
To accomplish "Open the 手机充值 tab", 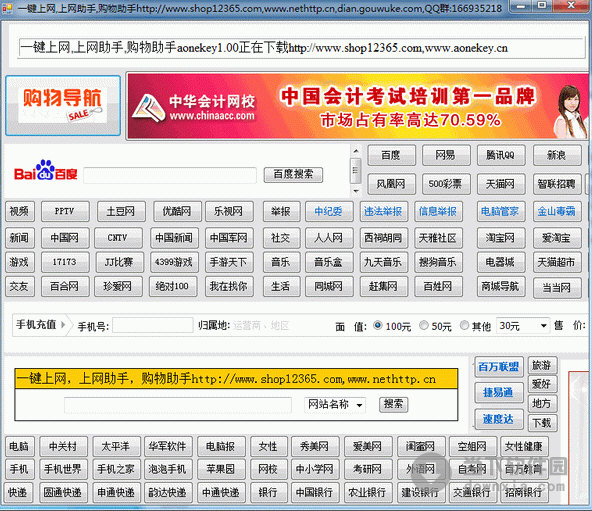I will [x=40, y=324].
